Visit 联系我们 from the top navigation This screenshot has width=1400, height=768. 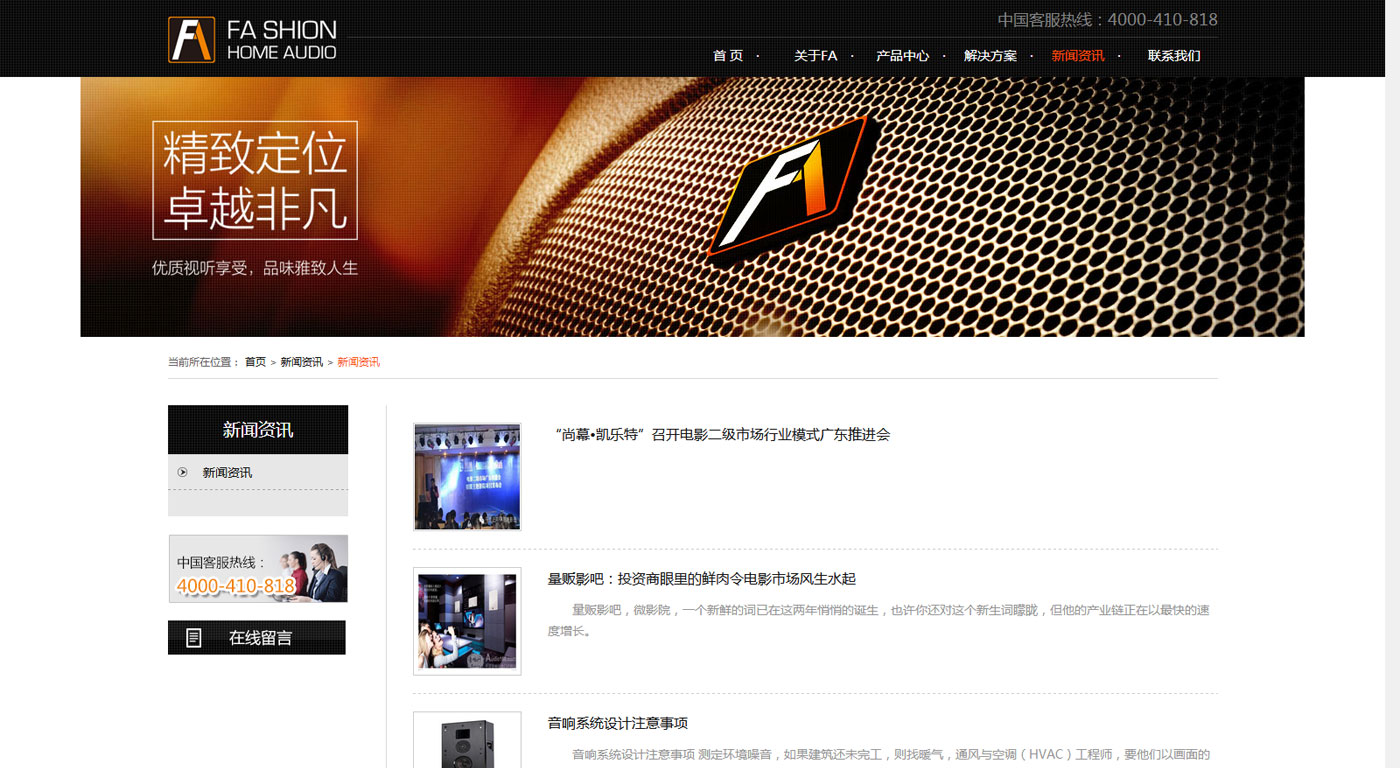pos(1174,56)
